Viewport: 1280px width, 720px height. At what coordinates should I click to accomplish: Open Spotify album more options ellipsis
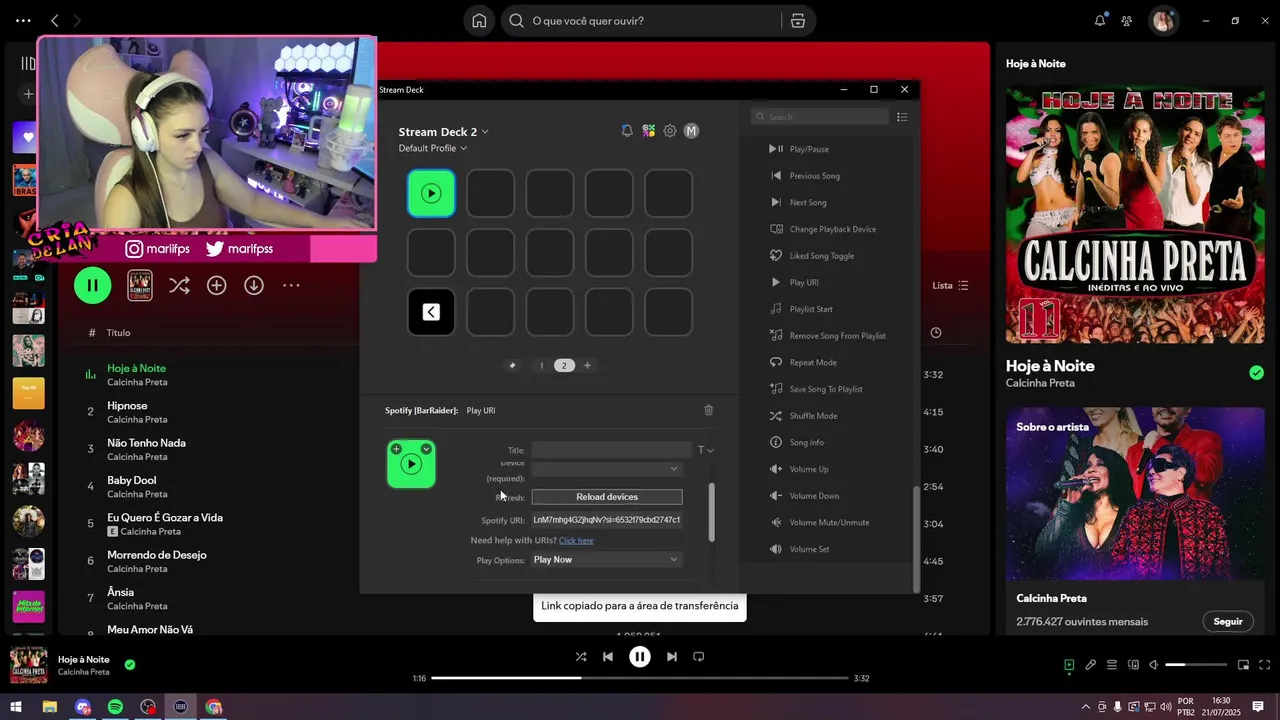[291, 286]
